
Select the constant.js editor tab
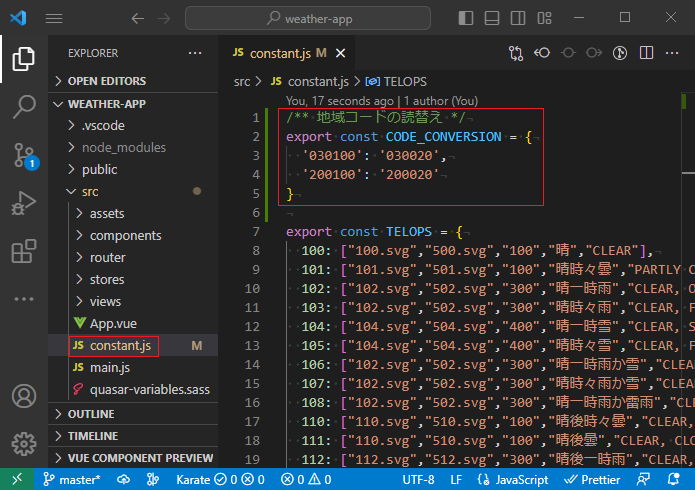(x=287, y=53)
